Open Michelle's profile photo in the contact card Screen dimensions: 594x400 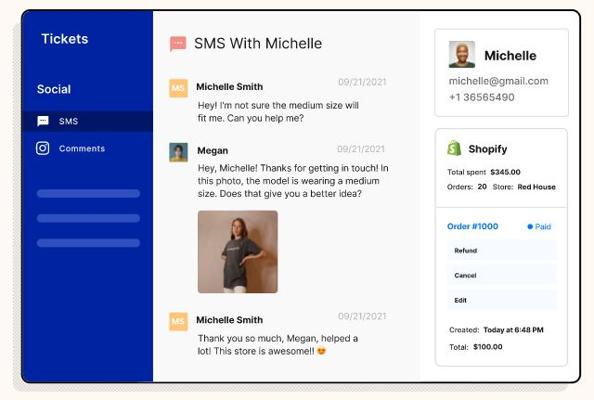point(462,55)
